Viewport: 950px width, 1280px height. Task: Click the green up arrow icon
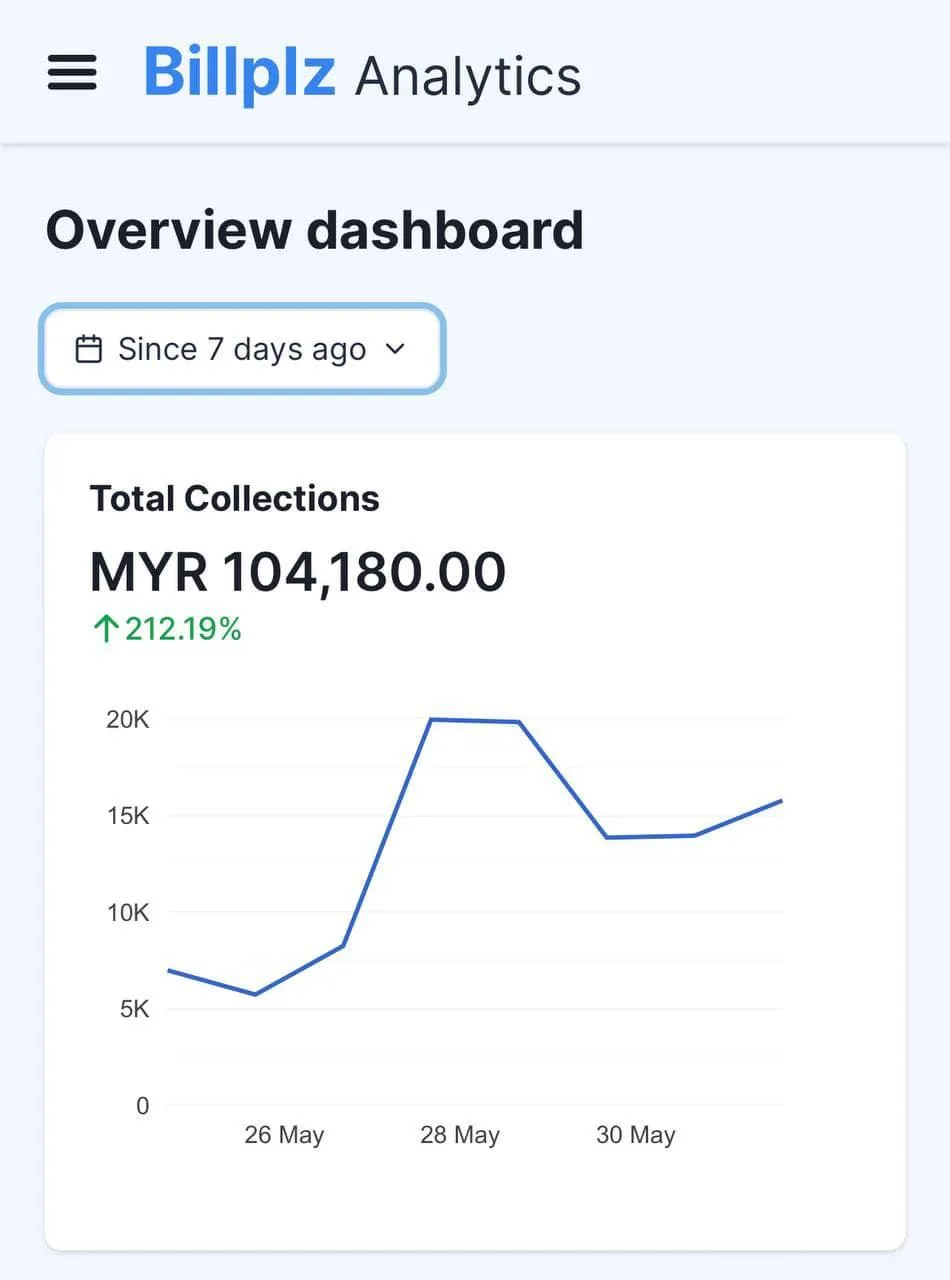(105, 629)
